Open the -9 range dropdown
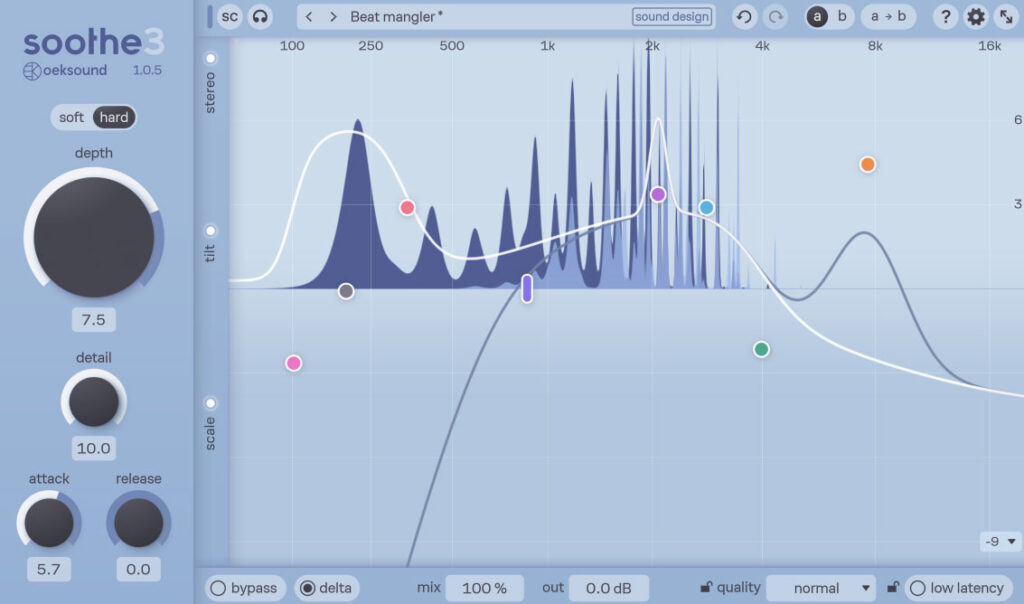The height and width of the screenshot is (604, 1024). pos(1000,541)
